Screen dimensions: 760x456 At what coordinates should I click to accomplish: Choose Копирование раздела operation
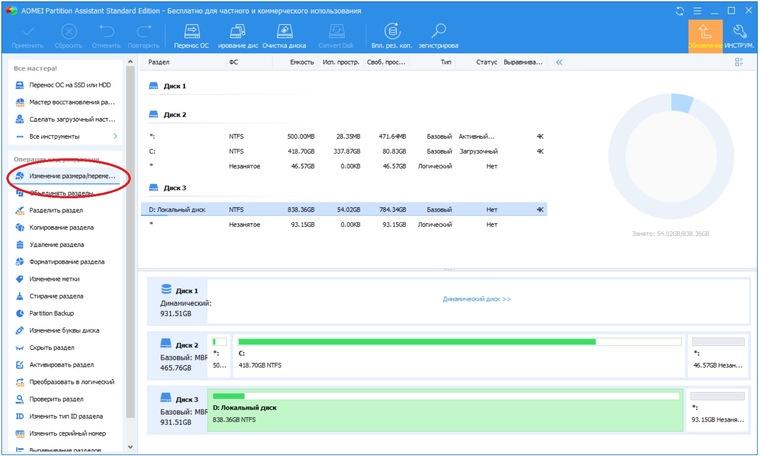(55, 227)
